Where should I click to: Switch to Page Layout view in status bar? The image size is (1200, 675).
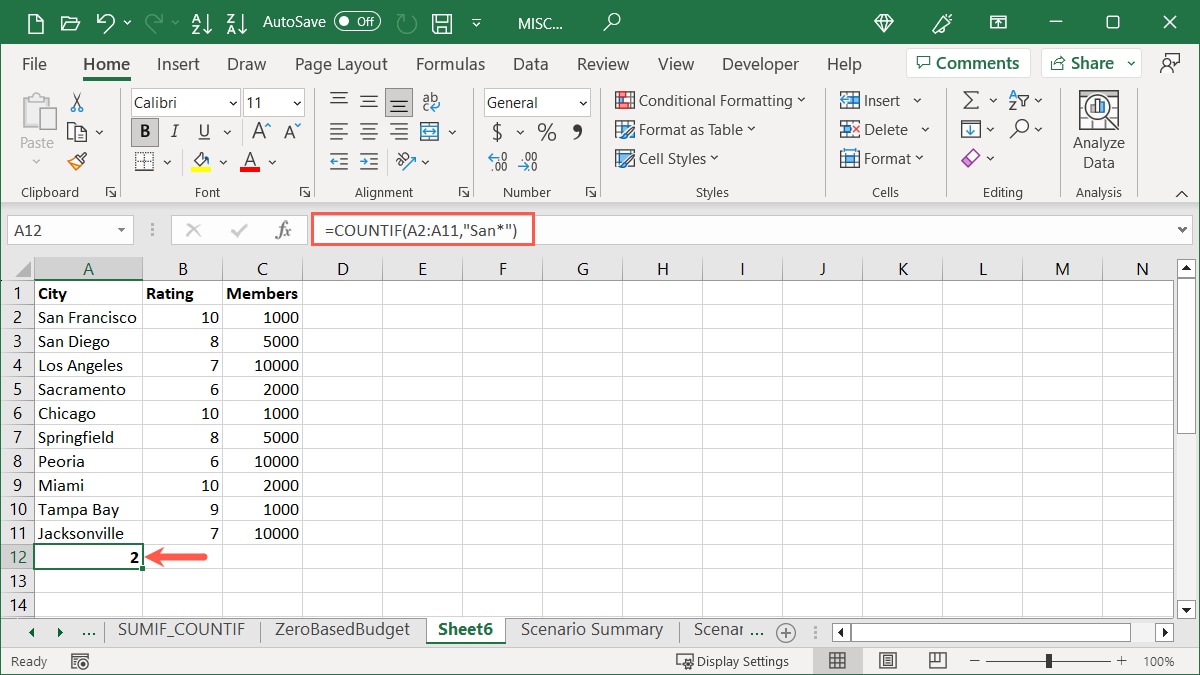[887, 660]
